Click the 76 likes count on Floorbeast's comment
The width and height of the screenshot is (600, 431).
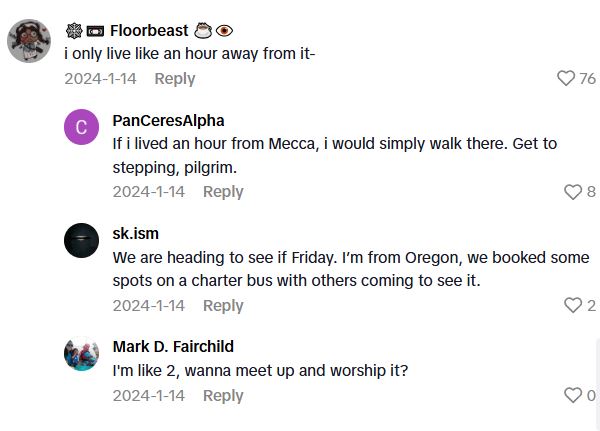pyautogui.click(x=587, y=78)
